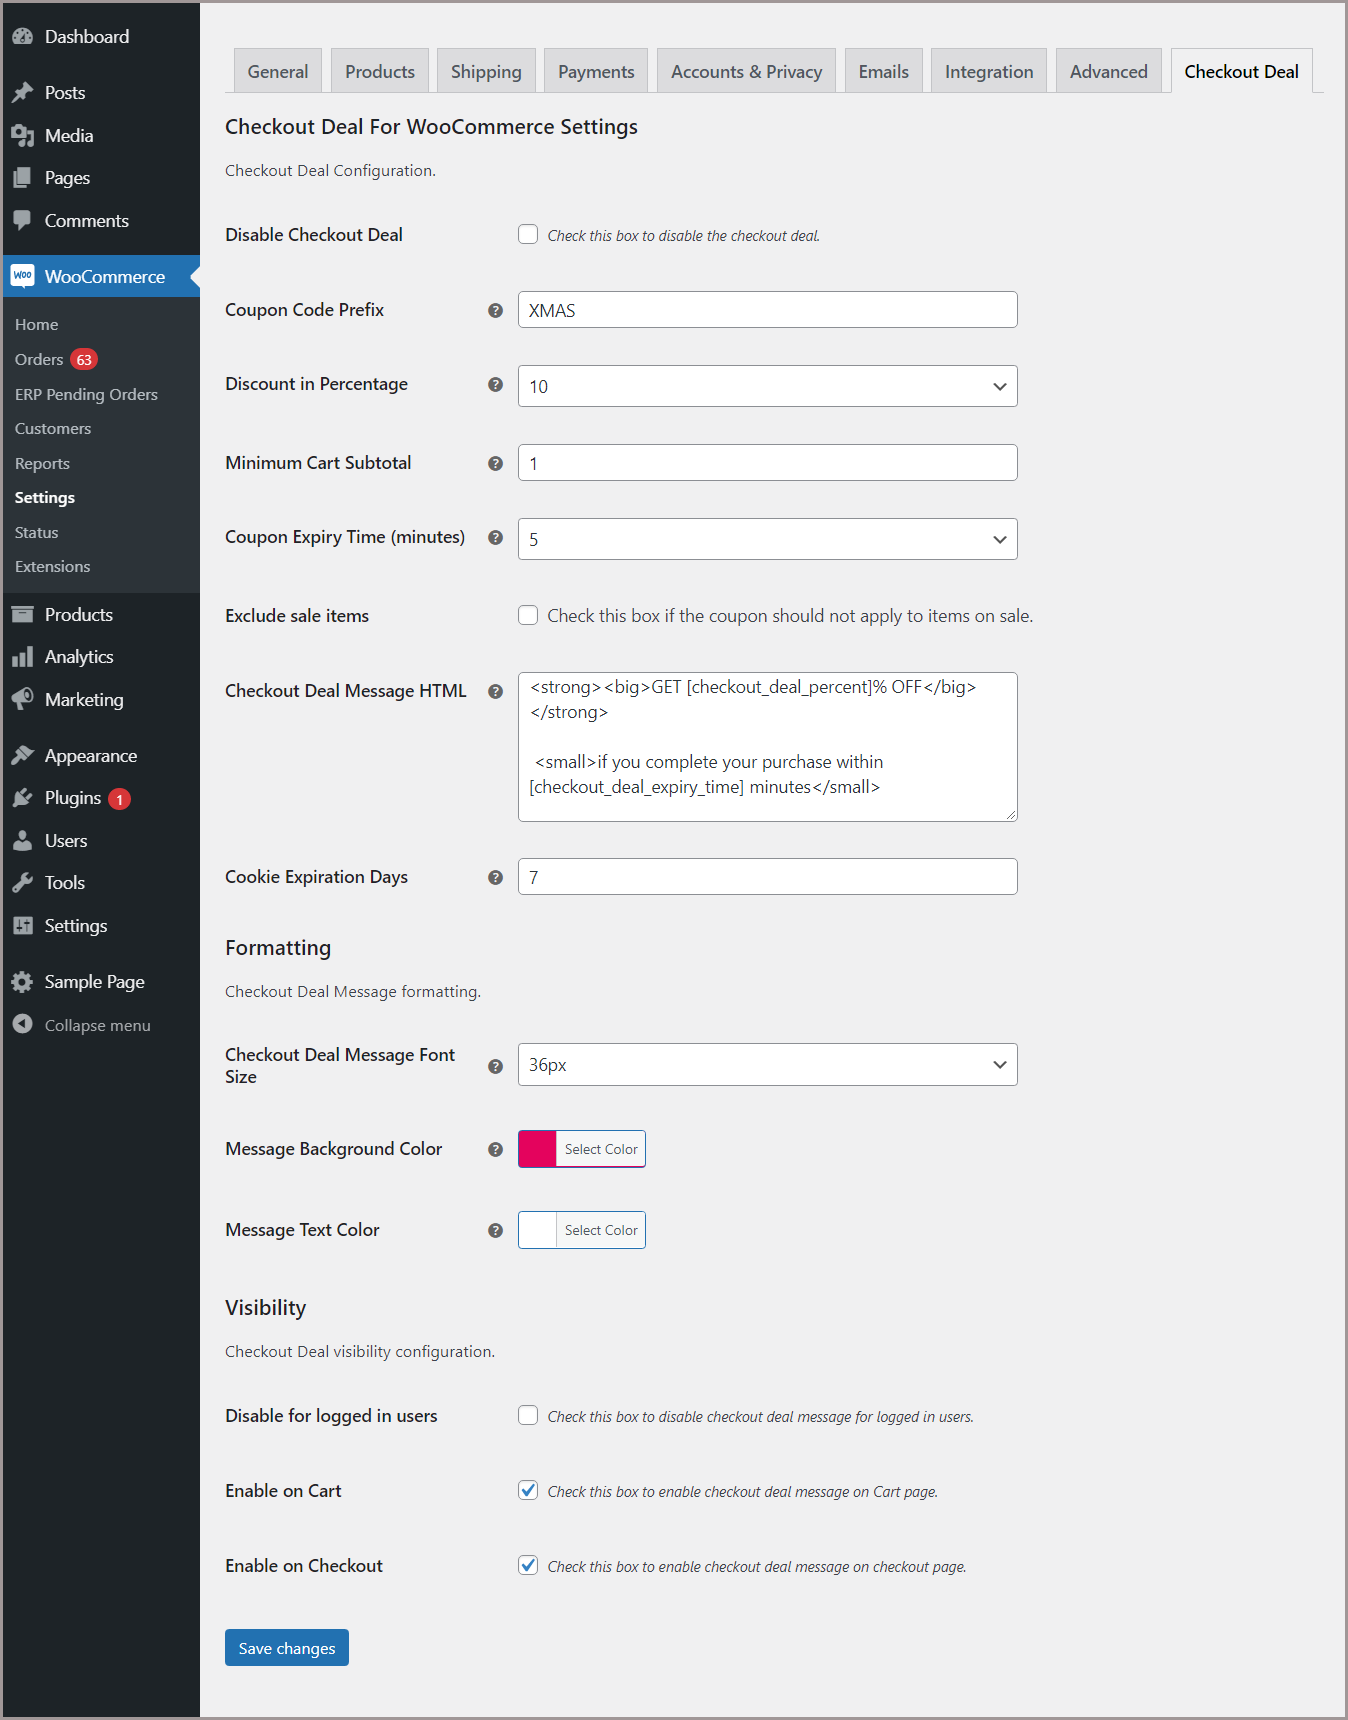Switch to the Products settings tab
Image resolution: width=1348 pixels, height=1720 pixels.
coord(380,71)
